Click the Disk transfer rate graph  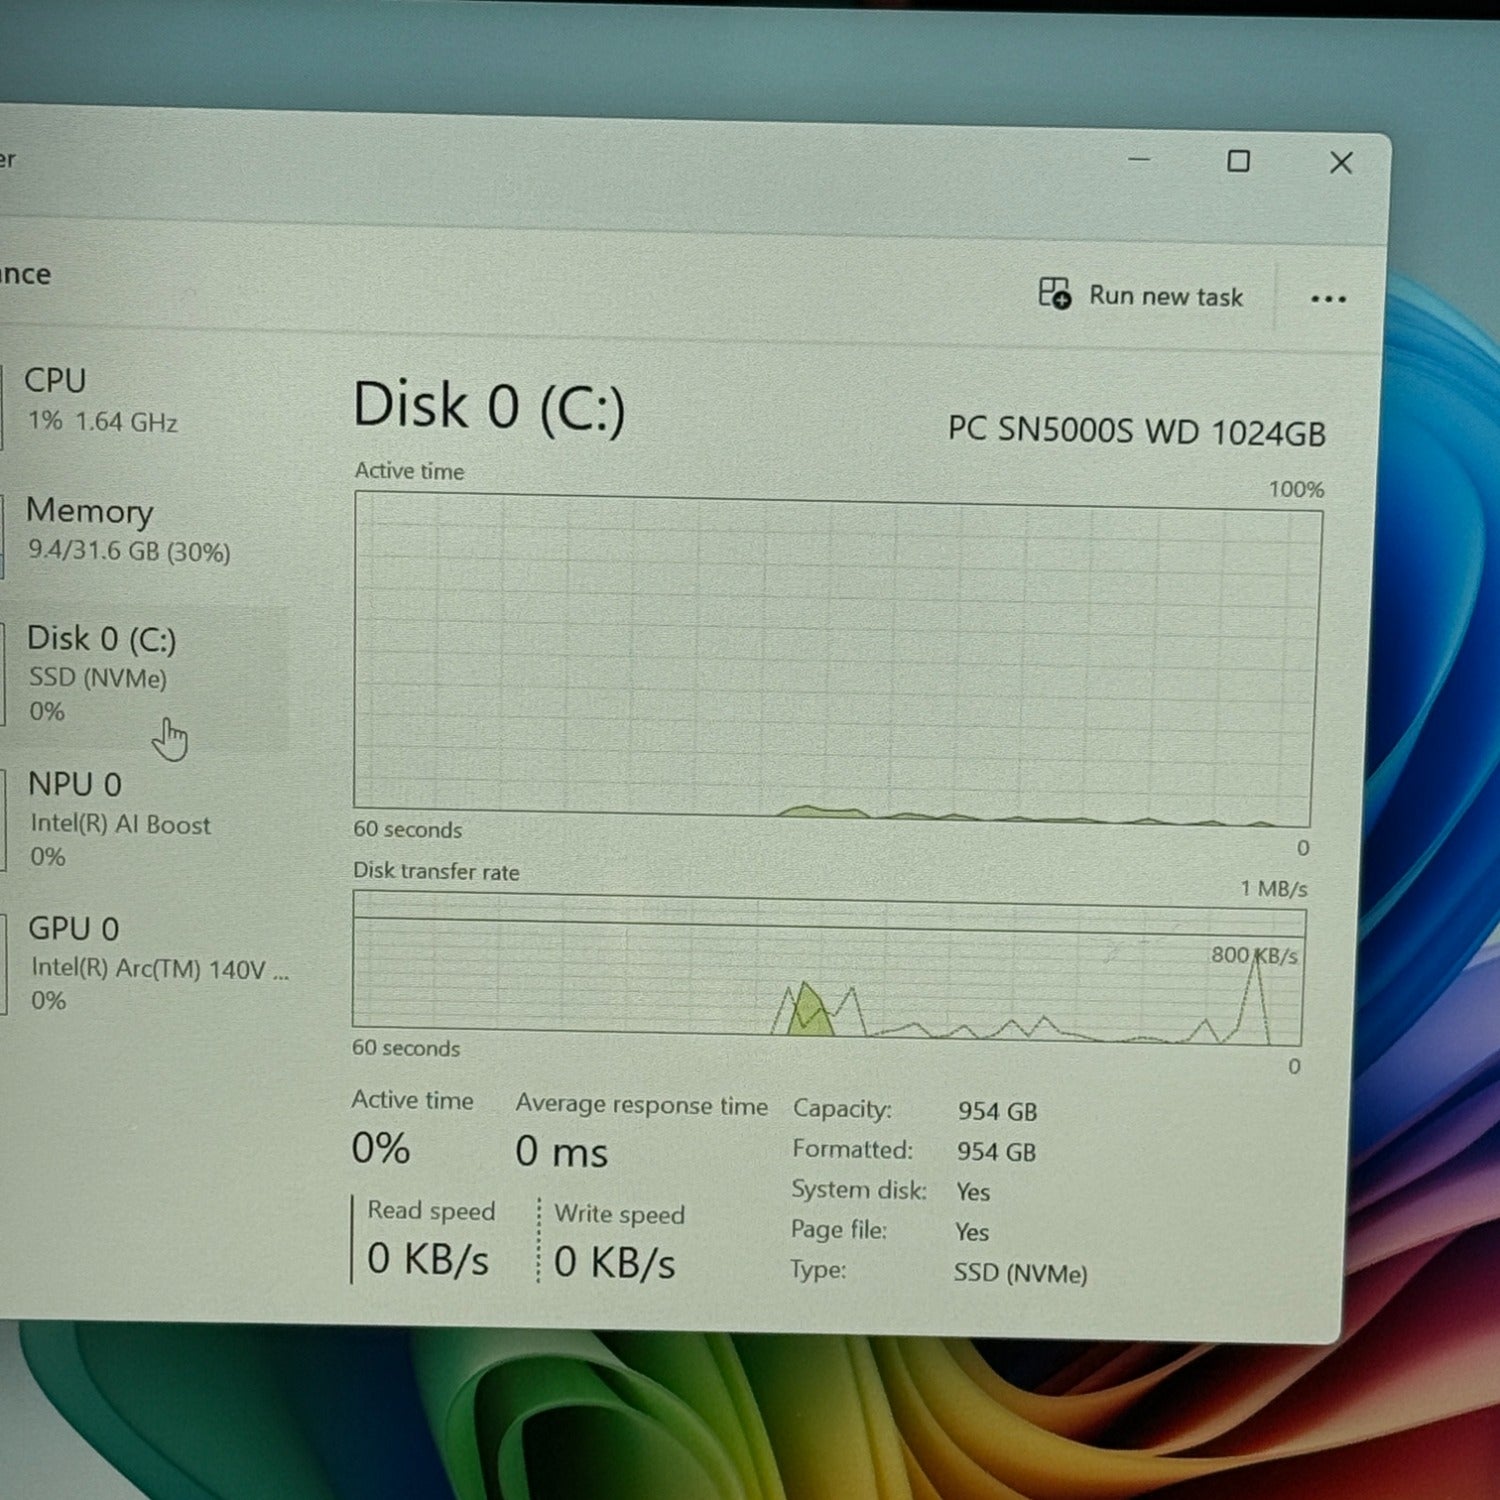point(828,968)
